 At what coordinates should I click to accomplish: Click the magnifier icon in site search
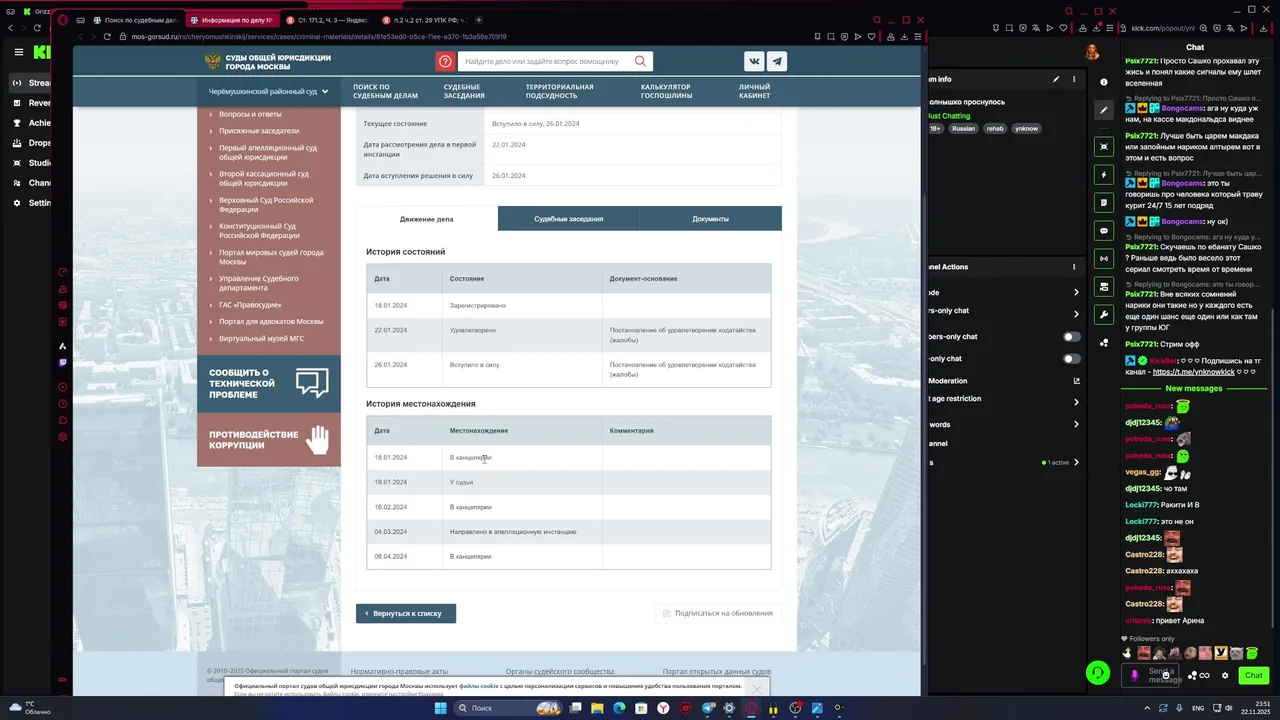[x=640, y=61]
